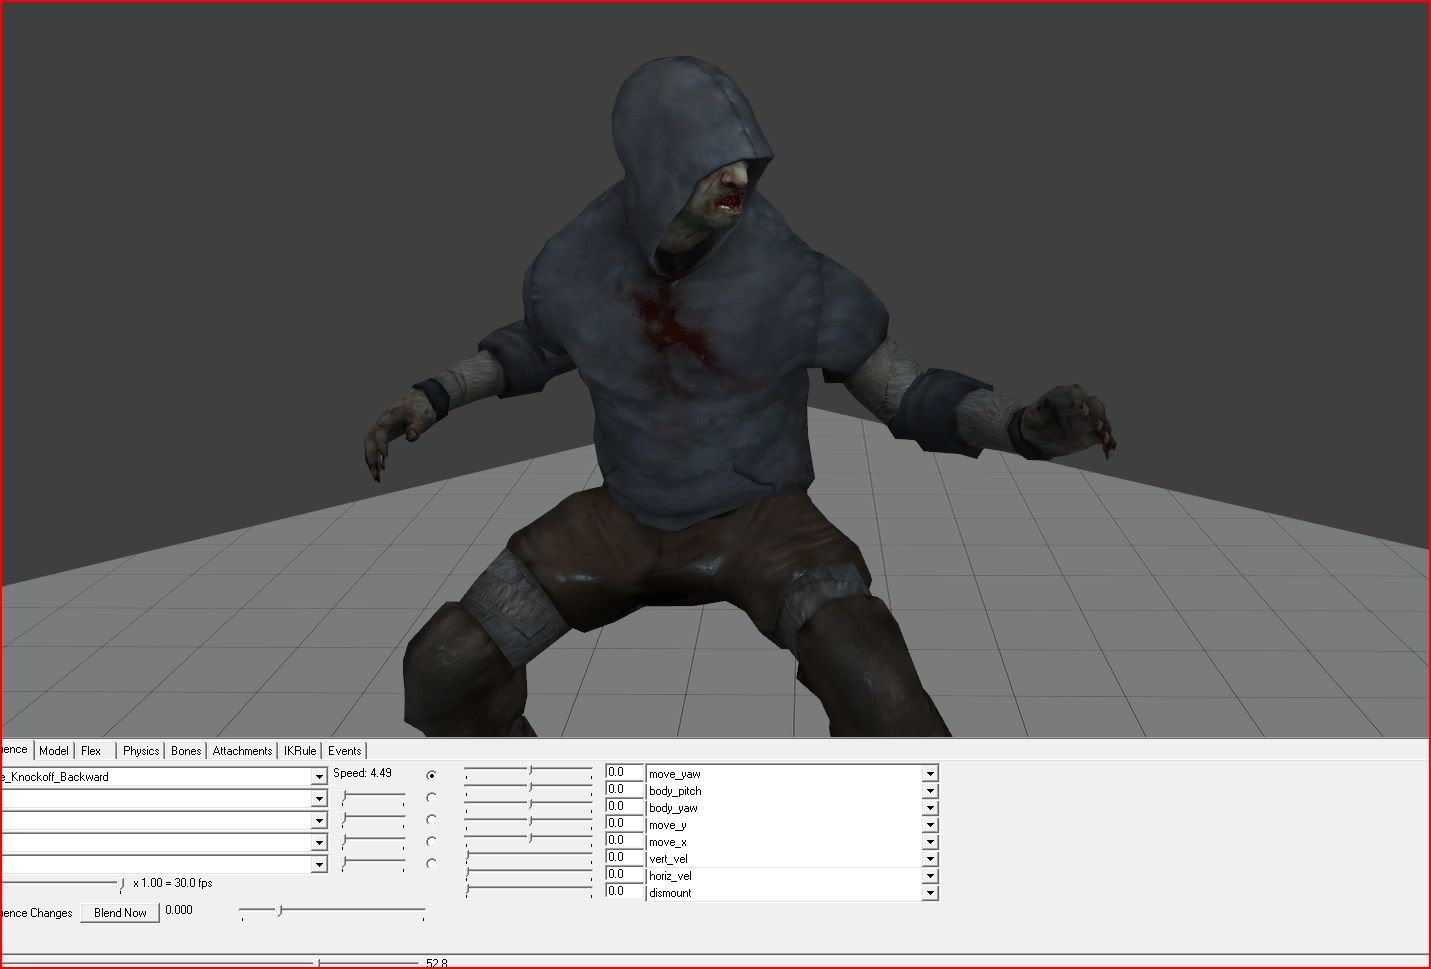
Task: Select the selected radio button beside Speed: 4.49
Action: tap(431, 775)
